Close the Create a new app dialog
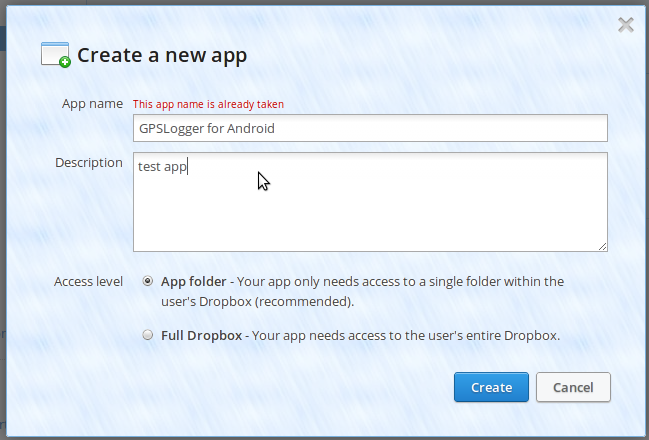Image resolution: width=649 pixels, height=440 pixels. [625, 25]
